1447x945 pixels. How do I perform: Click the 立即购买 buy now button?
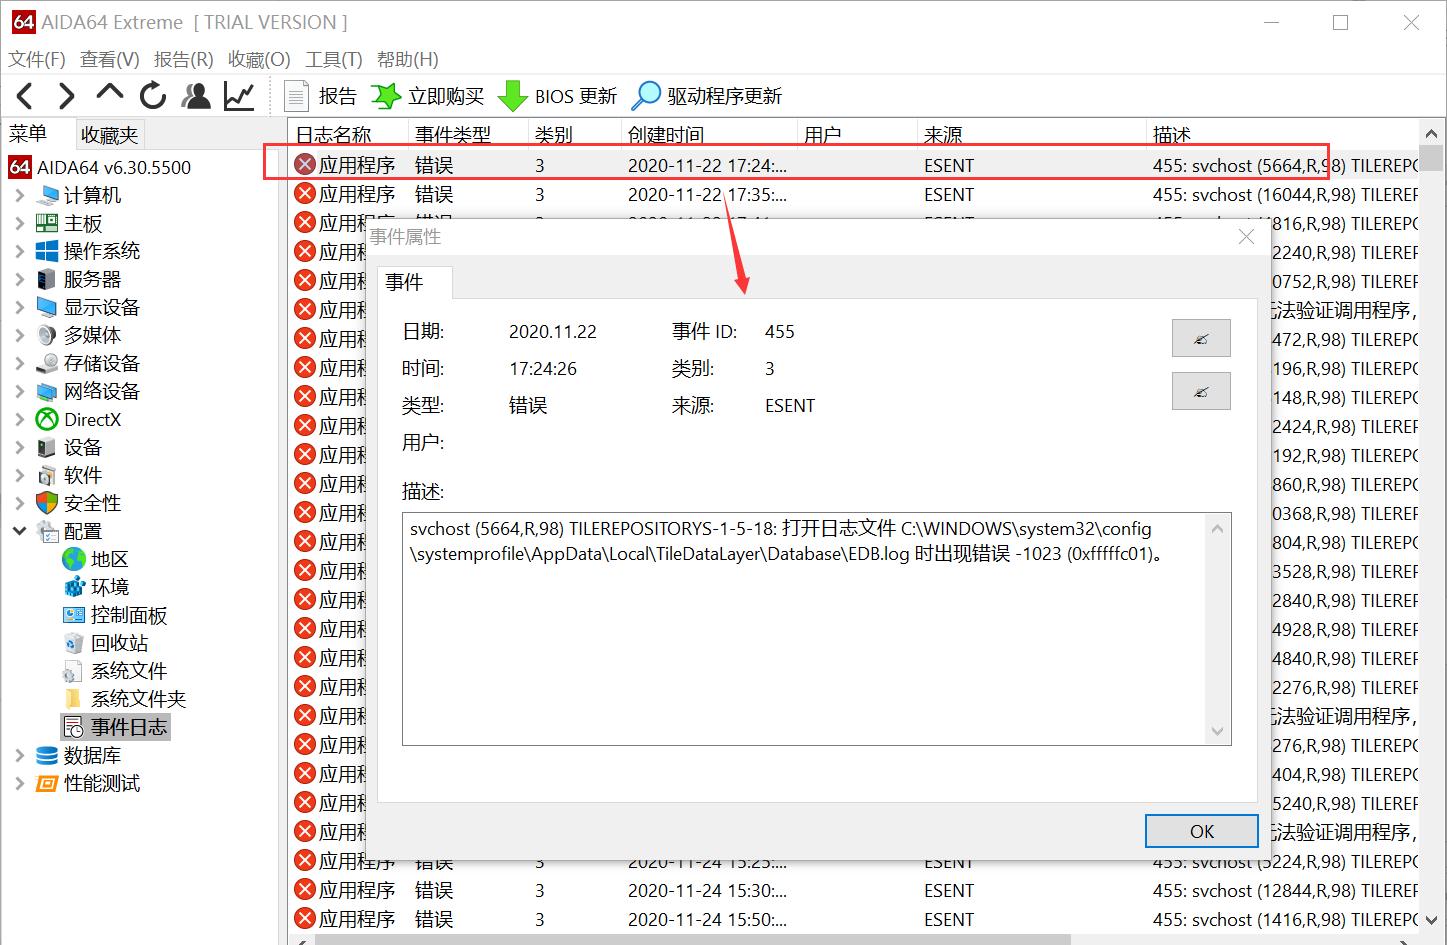[428, 96]
